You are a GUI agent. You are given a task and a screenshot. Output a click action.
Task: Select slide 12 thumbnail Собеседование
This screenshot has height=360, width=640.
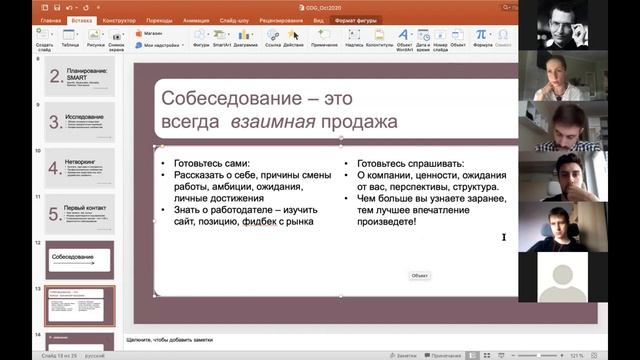tap(80, 260)
